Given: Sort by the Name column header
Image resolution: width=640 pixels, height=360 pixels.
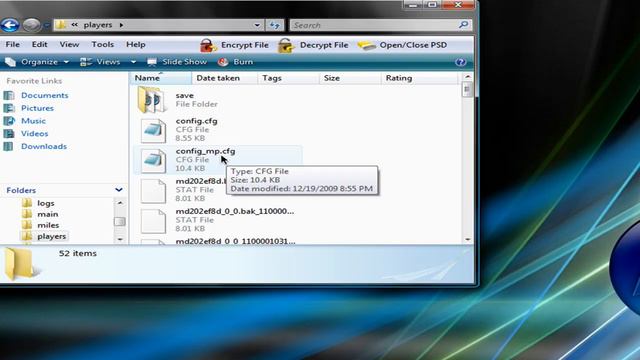Looking at the screenshot, I should tap(160, 78).
